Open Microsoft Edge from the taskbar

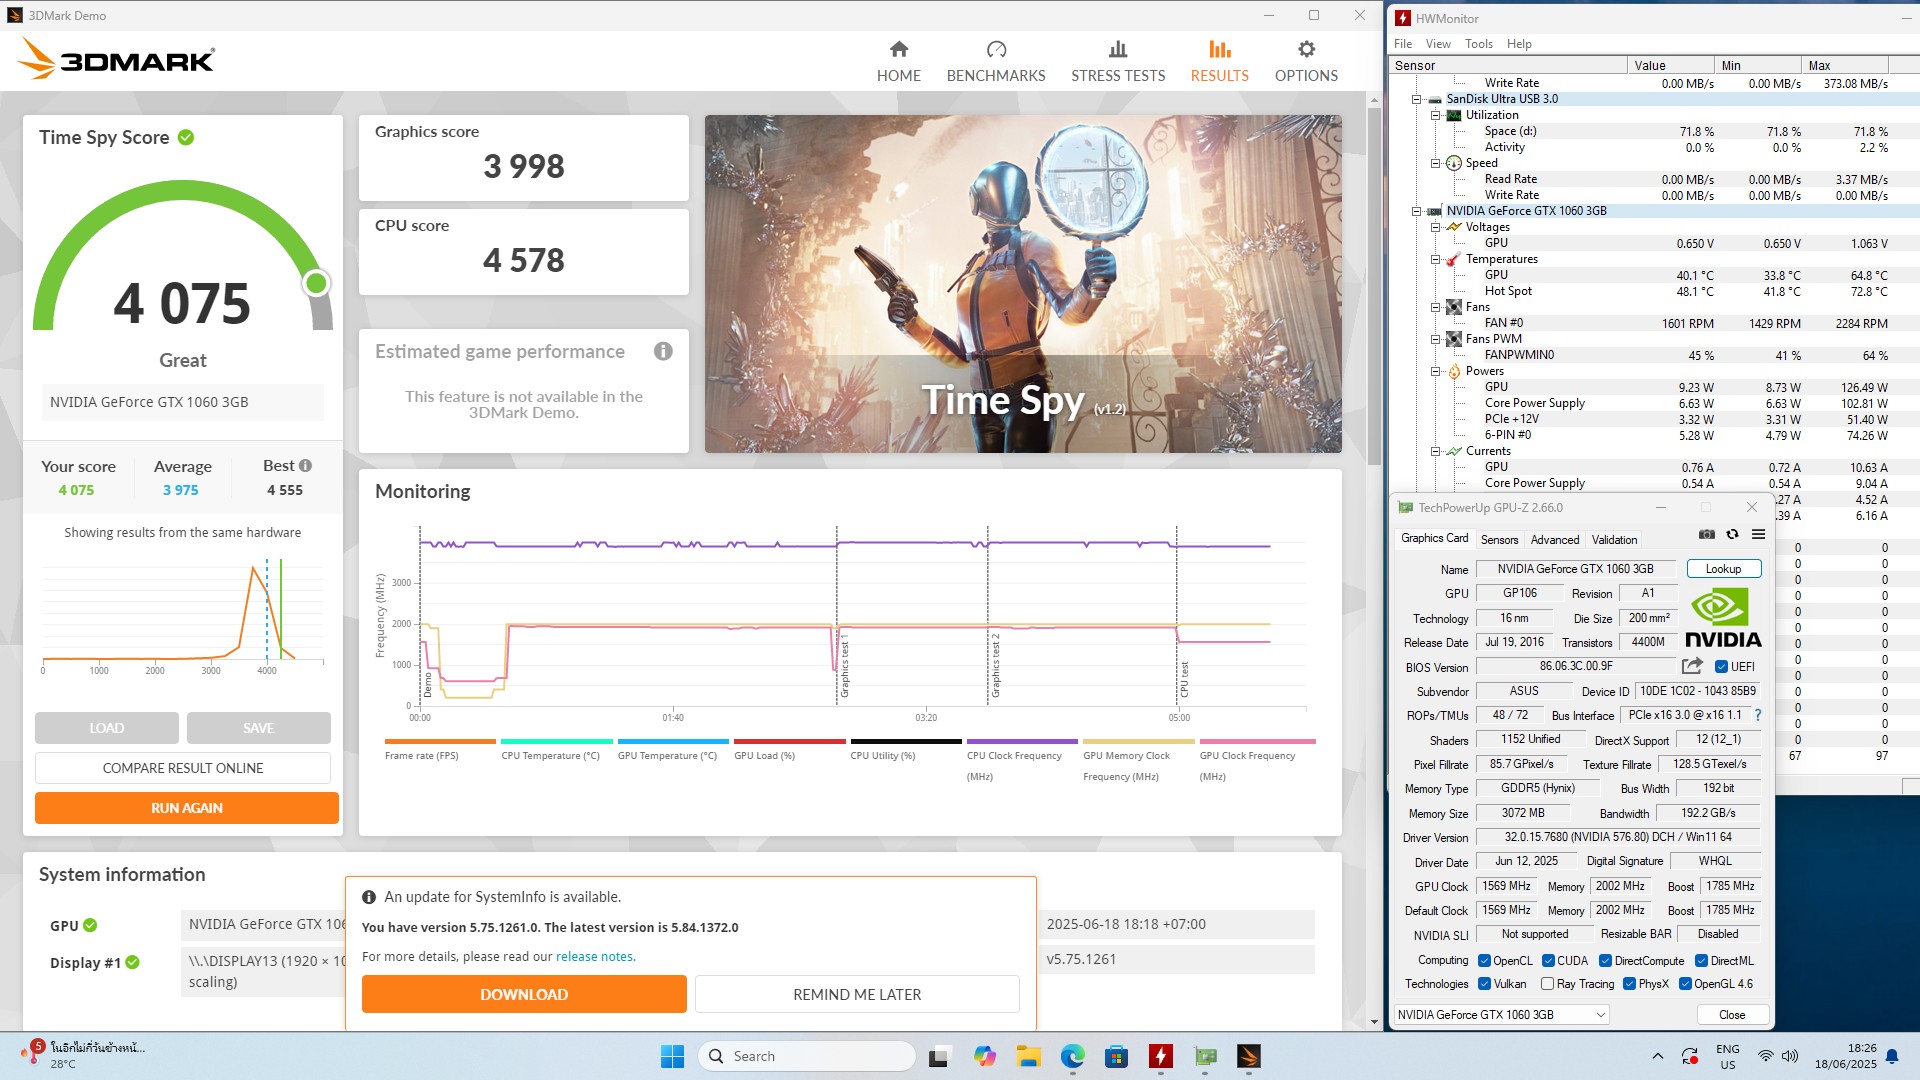(1072, 1056)
